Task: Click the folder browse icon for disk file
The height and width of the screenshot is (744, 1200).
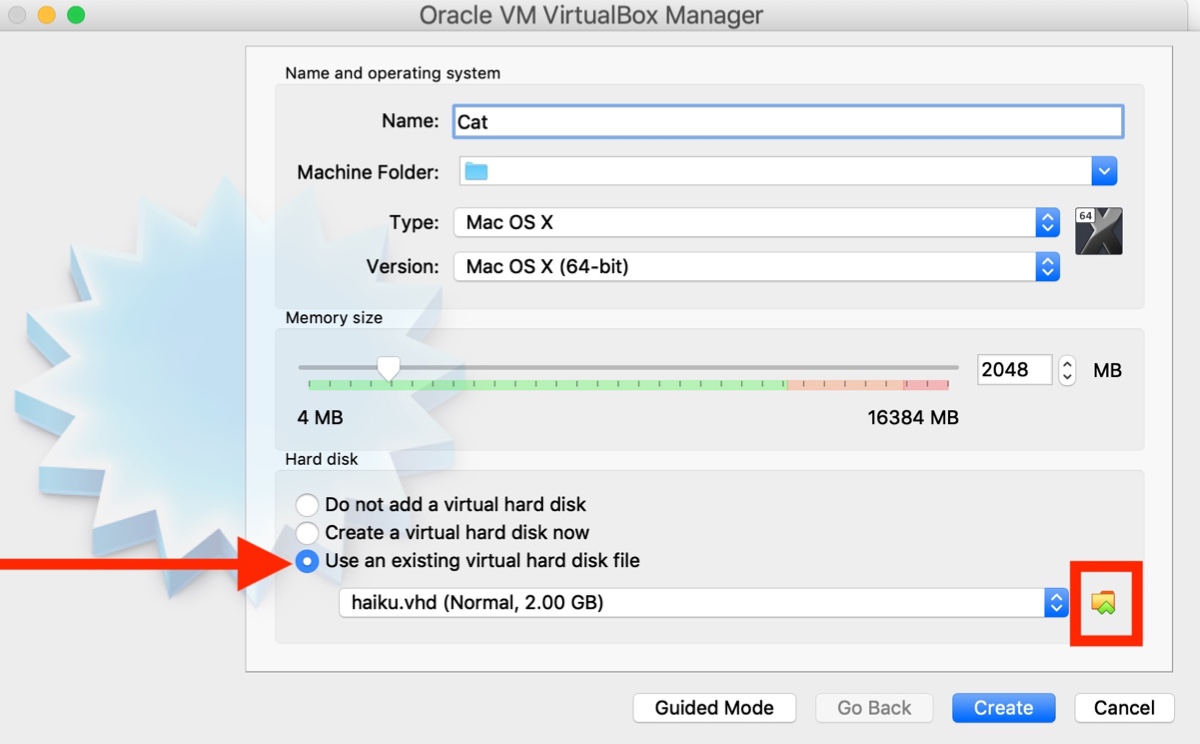Action: [x=1103, y=603]
